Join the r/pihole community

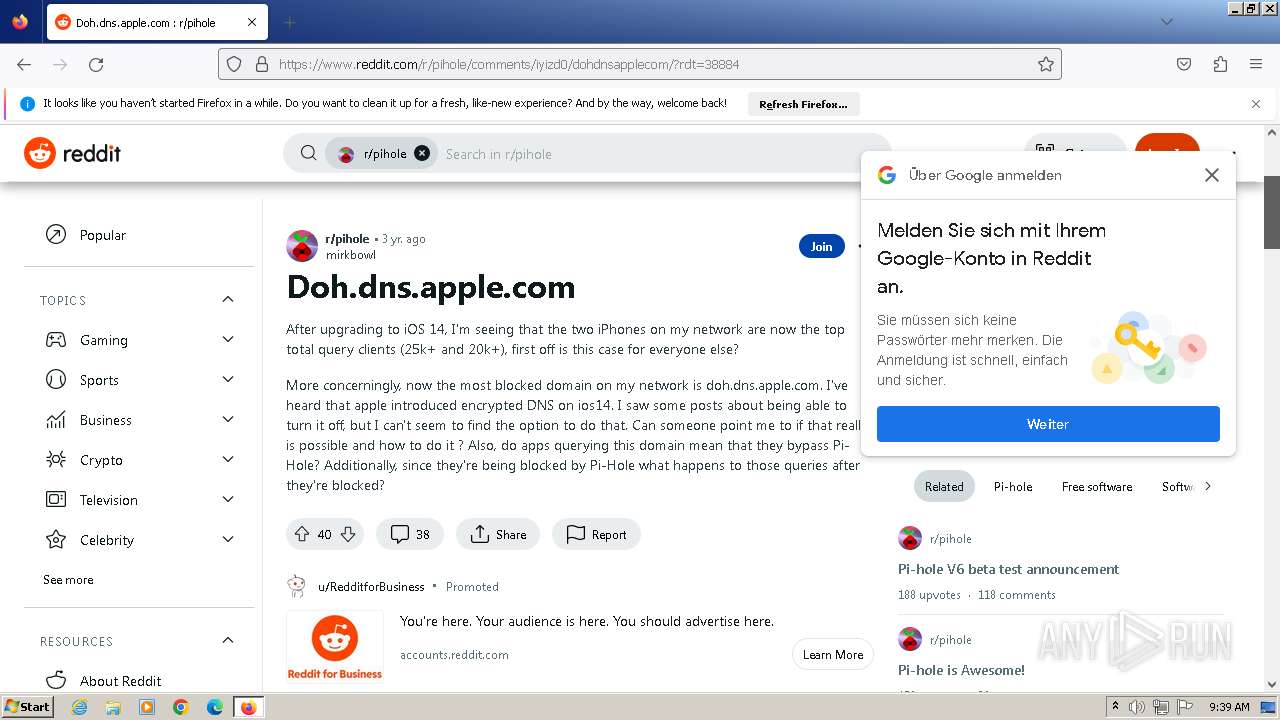[x=821, y=246]
